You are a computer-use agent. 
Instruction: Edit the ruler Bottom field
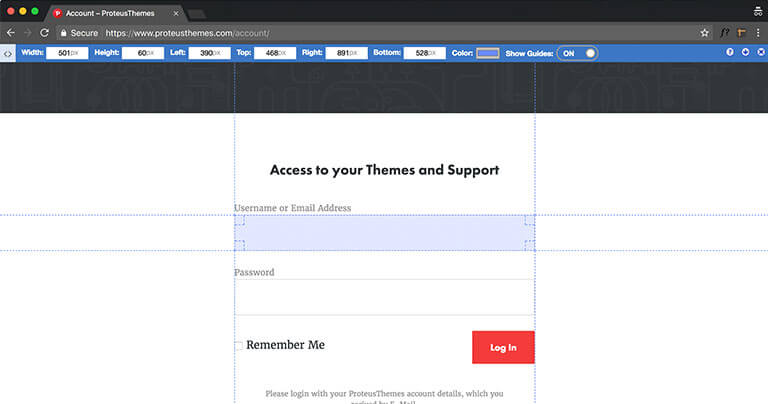coord(425,53)
